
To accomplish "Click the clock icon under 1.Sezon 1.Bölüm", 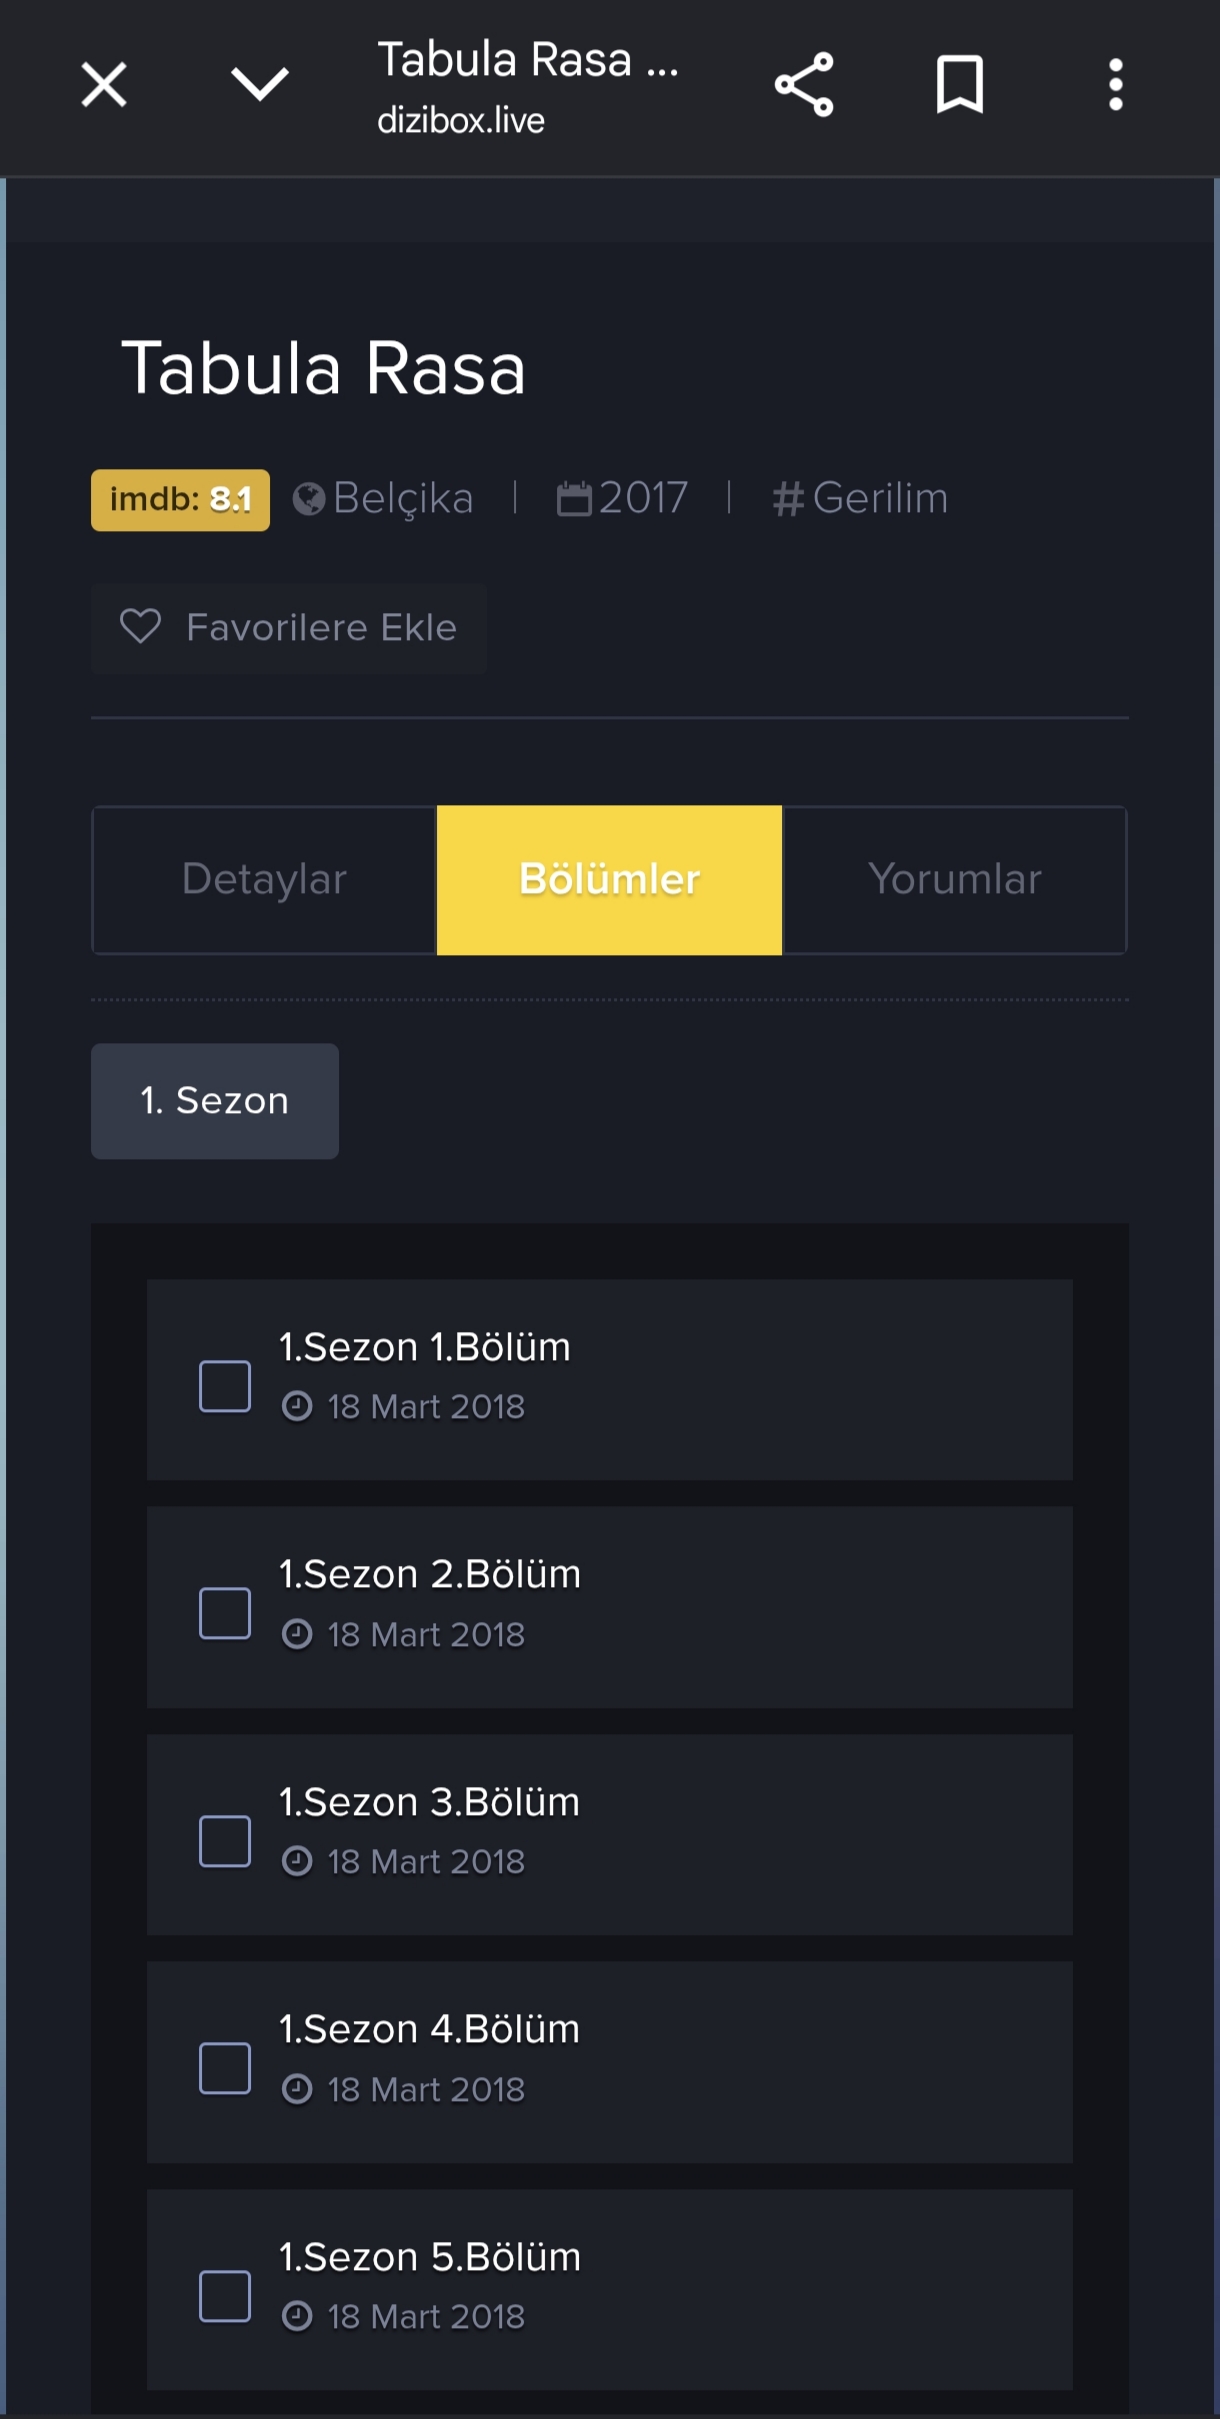I will coord(297,1406).
